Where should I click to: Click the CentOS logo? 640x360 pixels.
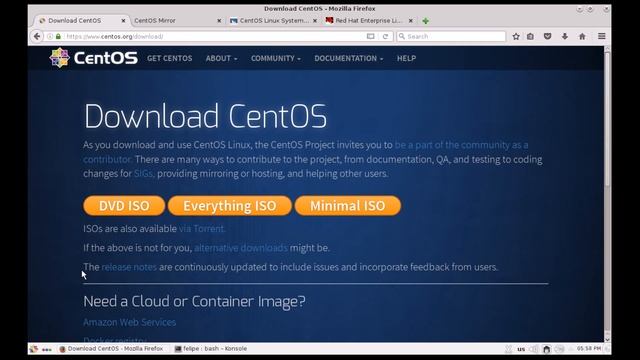click(93, 58)
